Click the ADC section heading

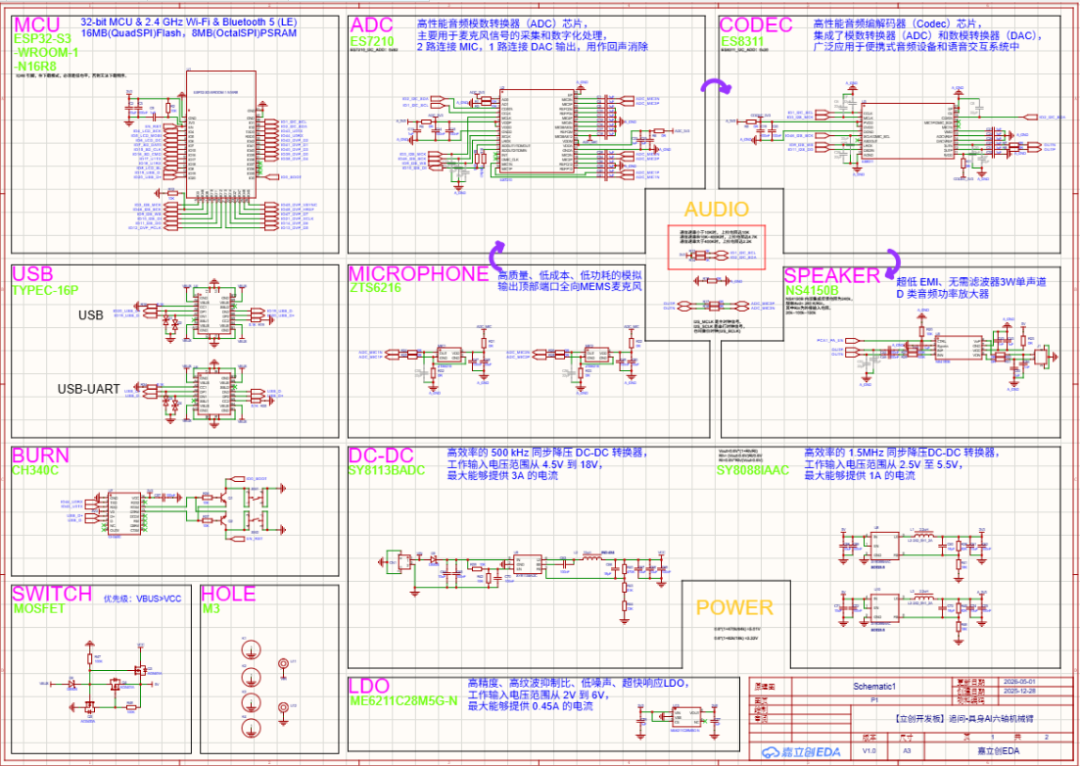pyautogui.click(x=372, y=25)
